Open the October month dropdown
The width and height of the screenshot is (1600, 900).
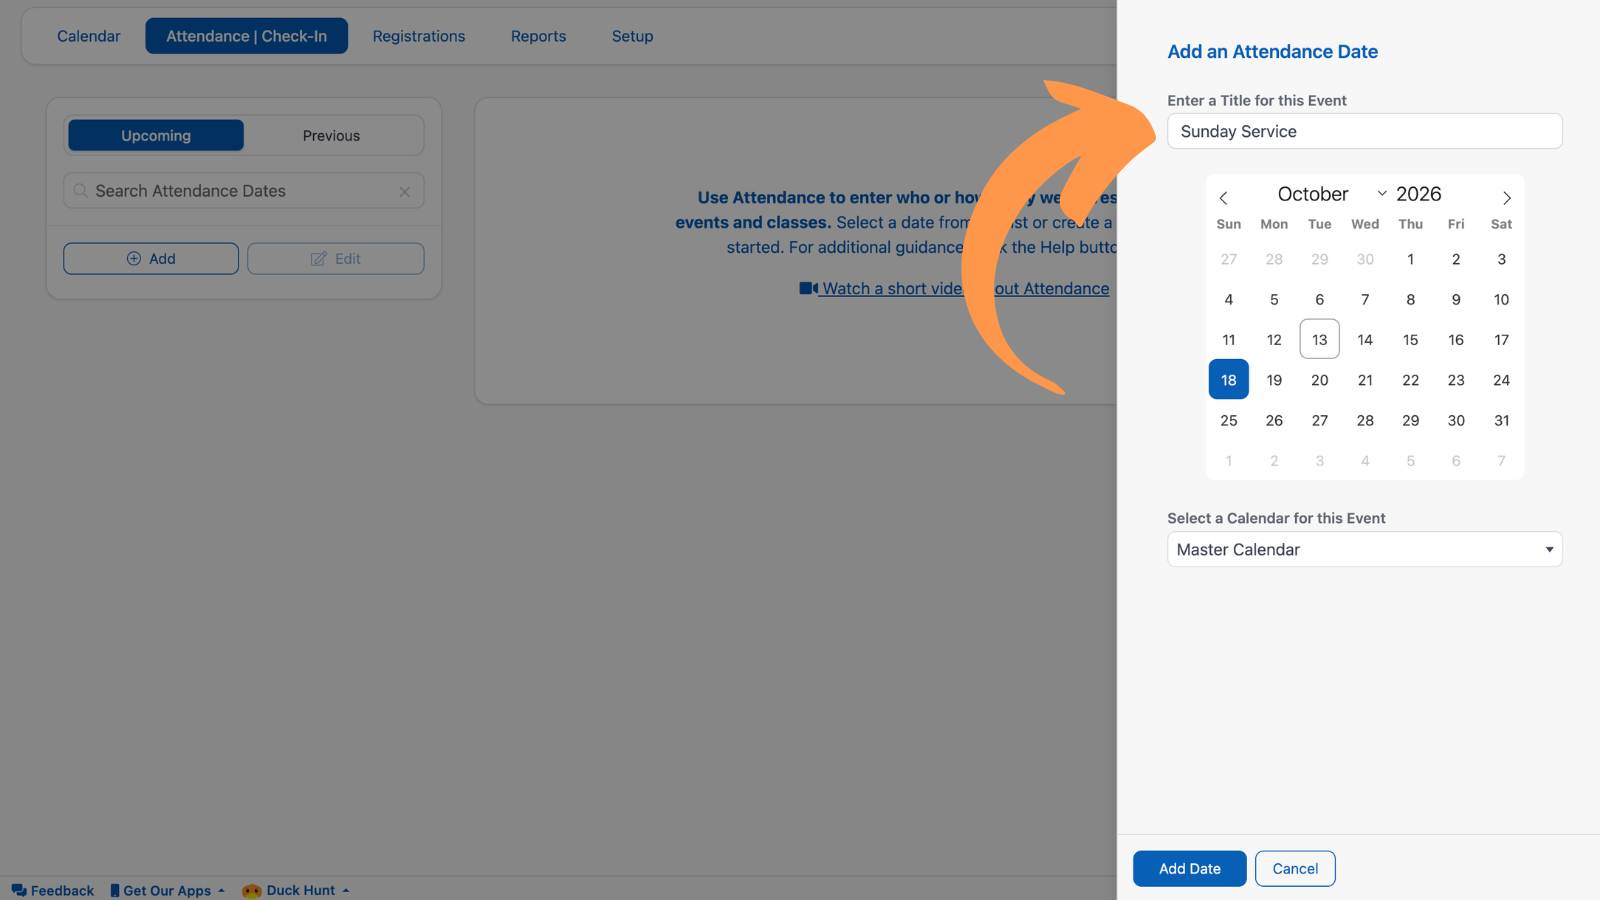(x=1332, y=194)
